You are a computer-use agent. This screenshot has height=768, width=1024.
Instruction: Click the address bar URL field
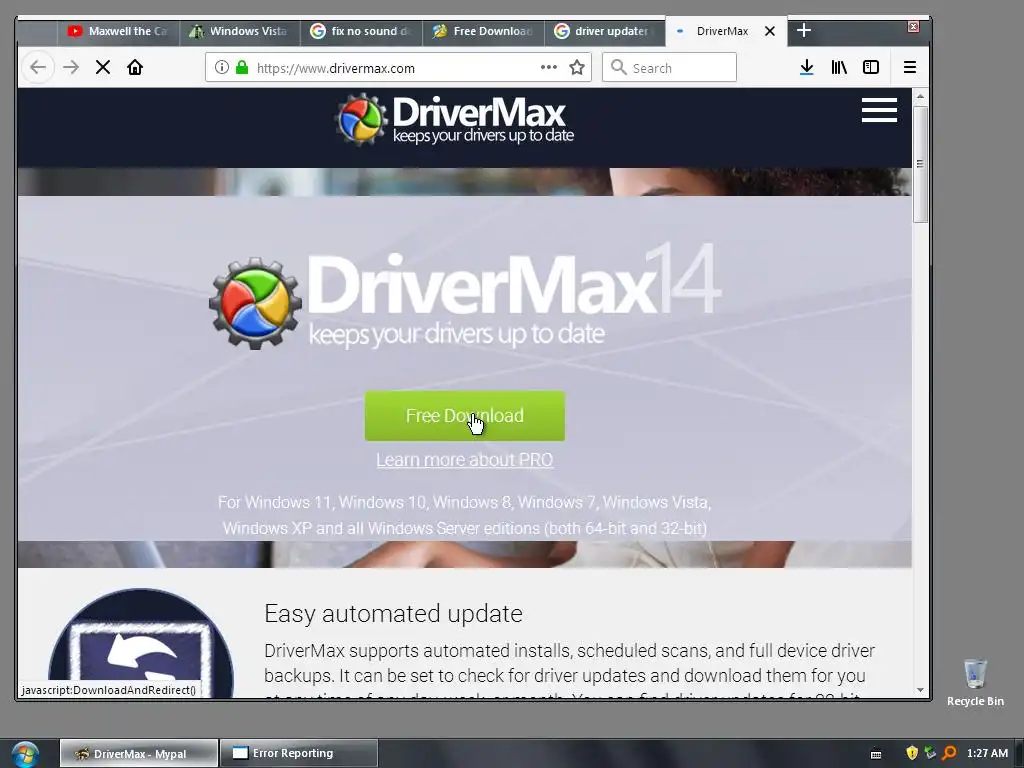[x=398, y=67]
